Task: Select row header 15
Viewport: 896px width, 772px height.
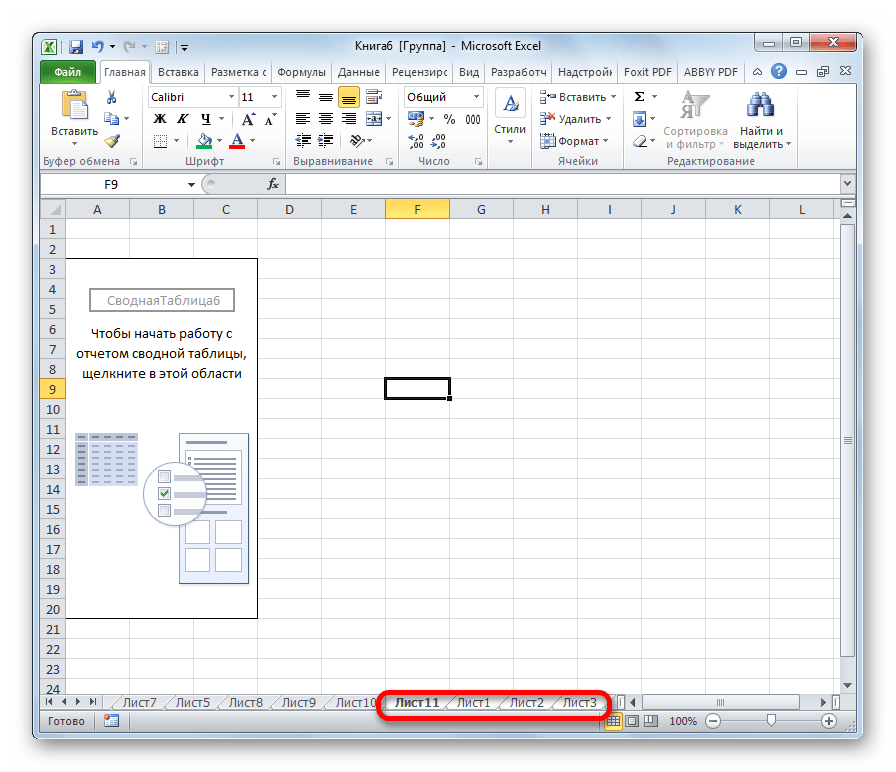Action: pyautogui.click(x=53, y=509)
